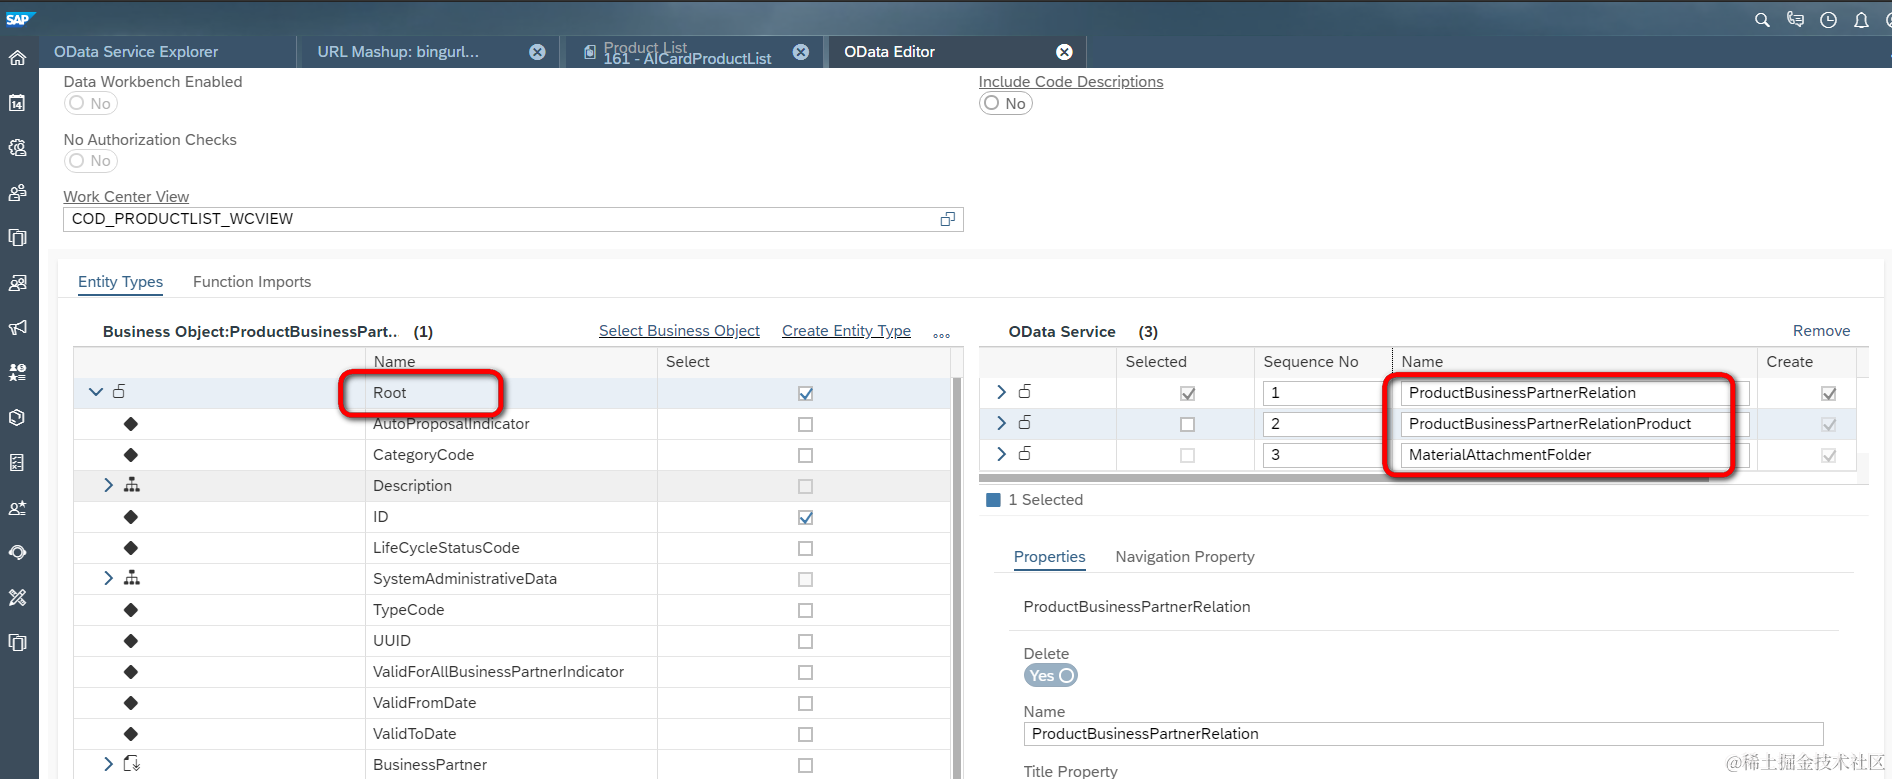Viewport: 1892px width, 779px height.
Task: Edit the Name field under Properties
Action: (x=1423, y=734)
